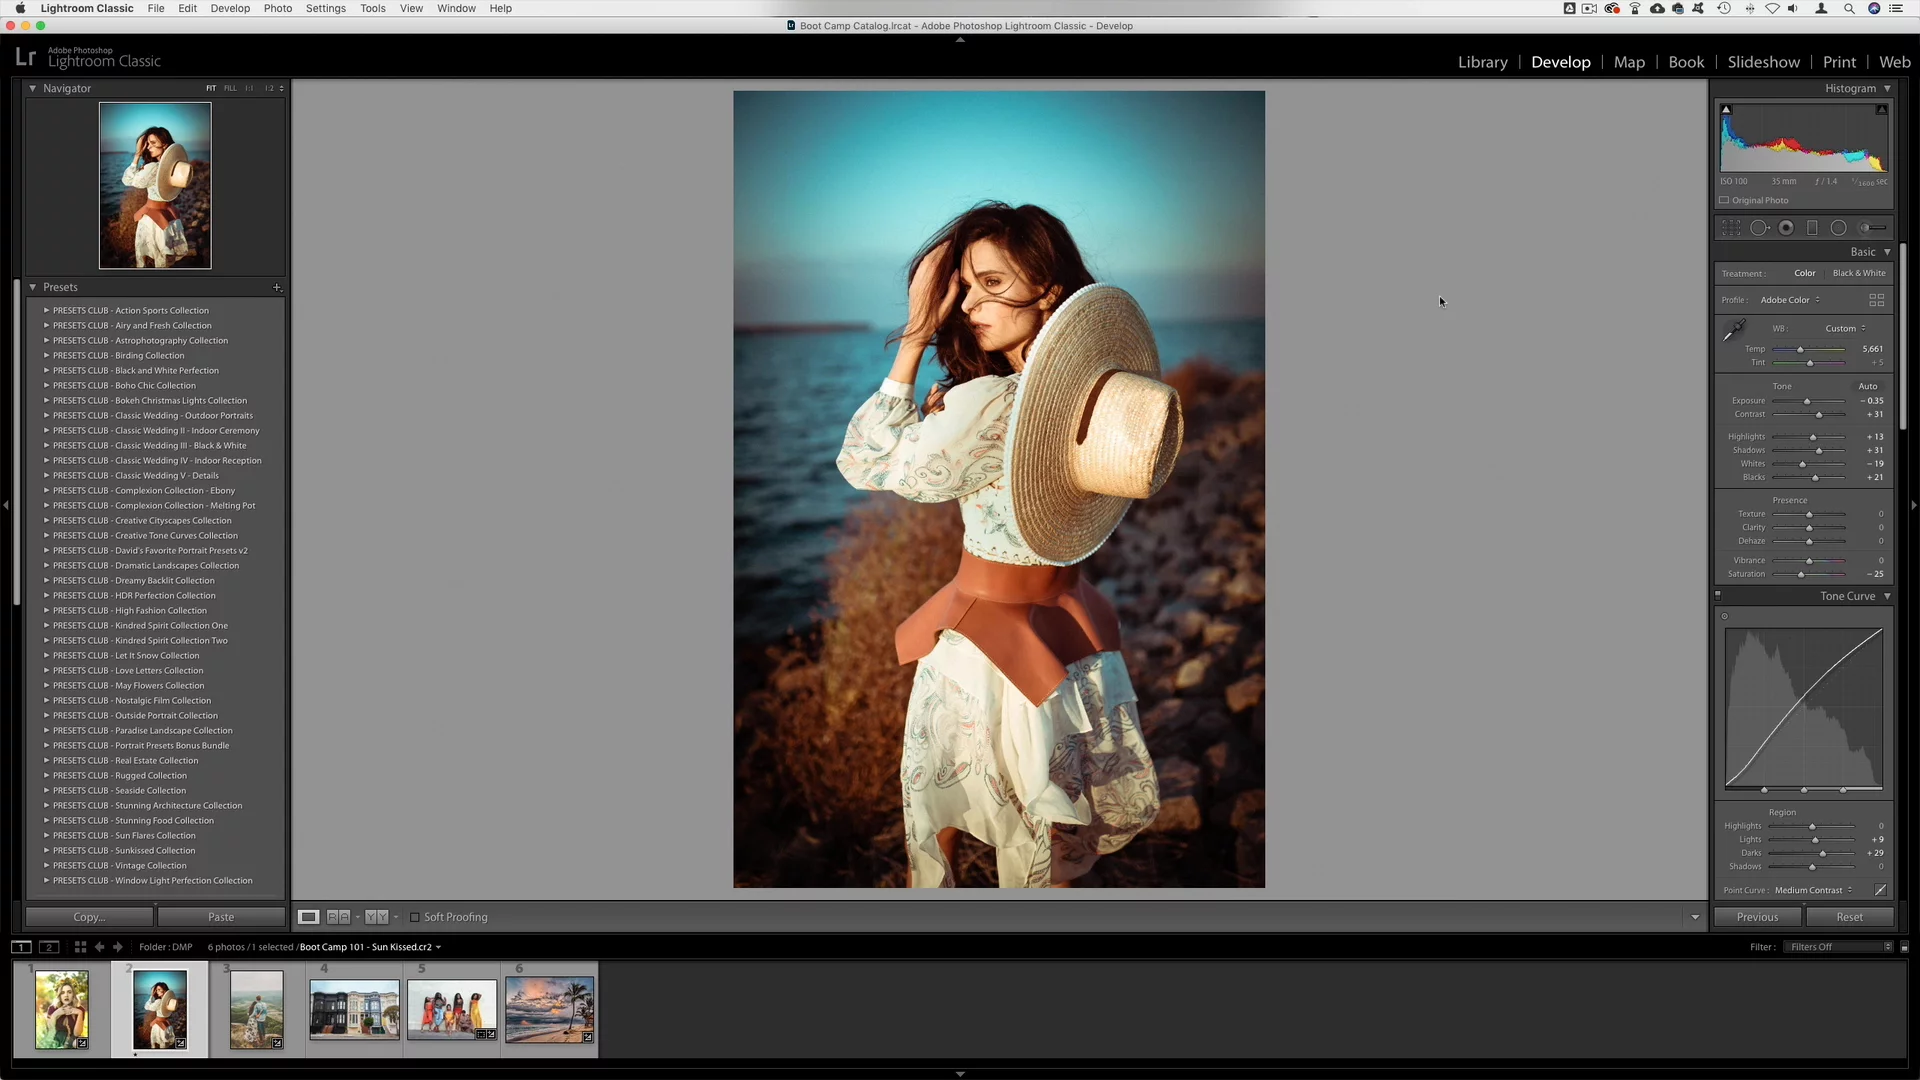Open the Photo menu
Screen dimensions: 1920x1080
(x=278, y=8)
